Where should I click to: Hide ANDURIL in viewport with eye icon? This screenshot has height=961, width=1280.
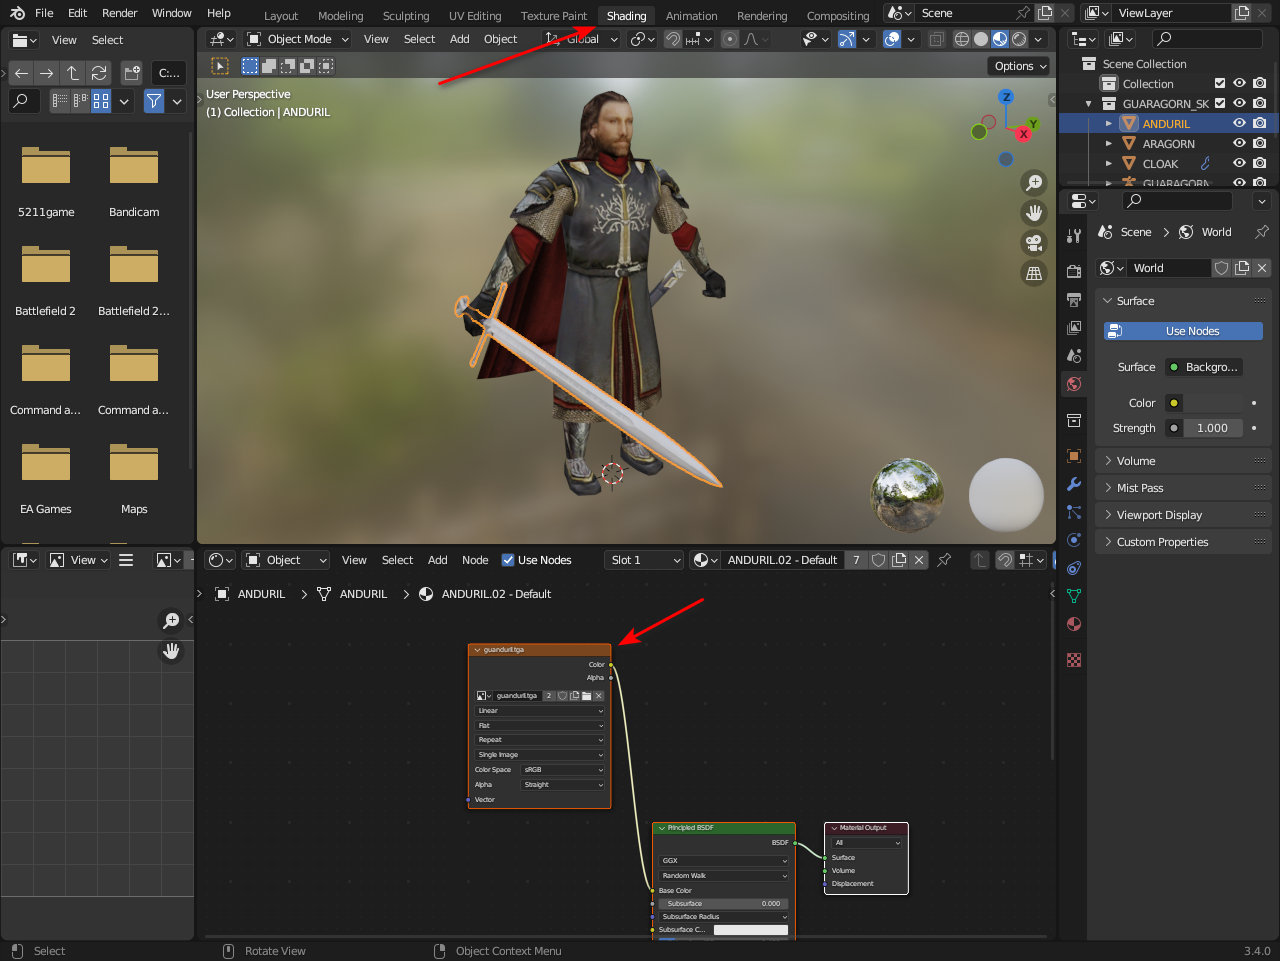(x=1240, y=124)
